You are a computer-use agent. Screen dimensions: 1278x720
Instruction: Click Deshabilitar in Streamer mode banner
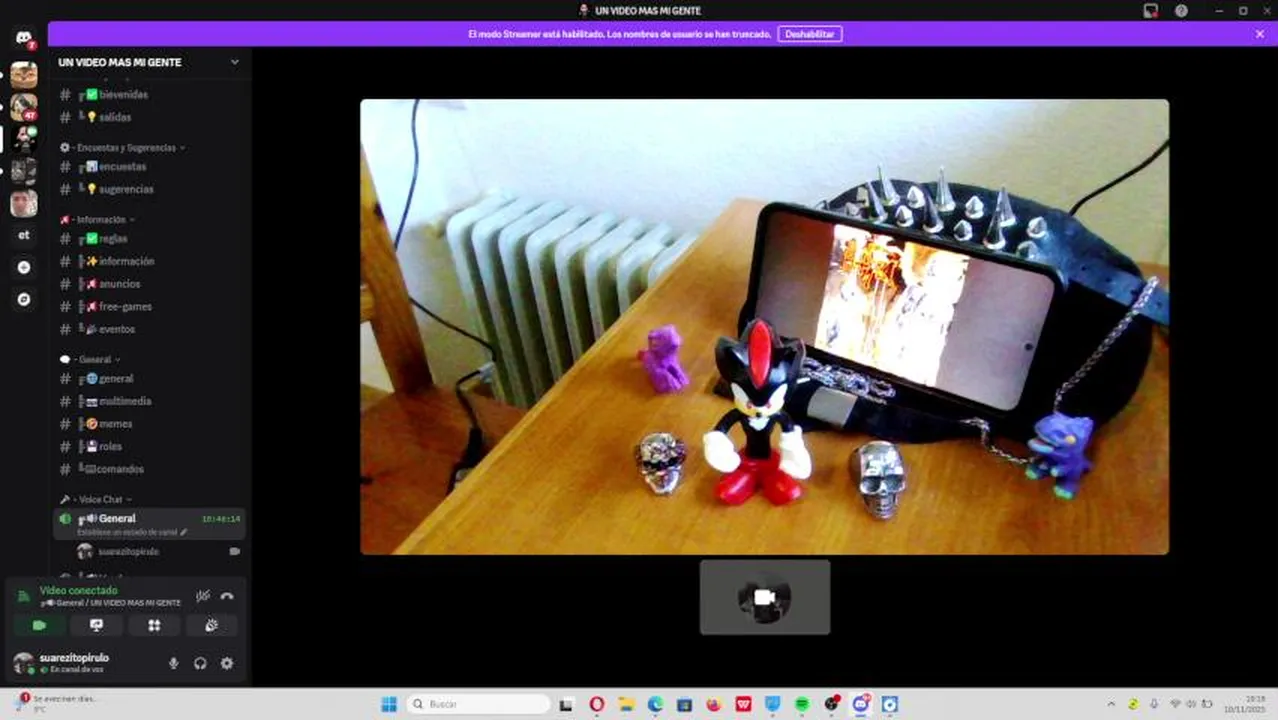pos(809,34)
